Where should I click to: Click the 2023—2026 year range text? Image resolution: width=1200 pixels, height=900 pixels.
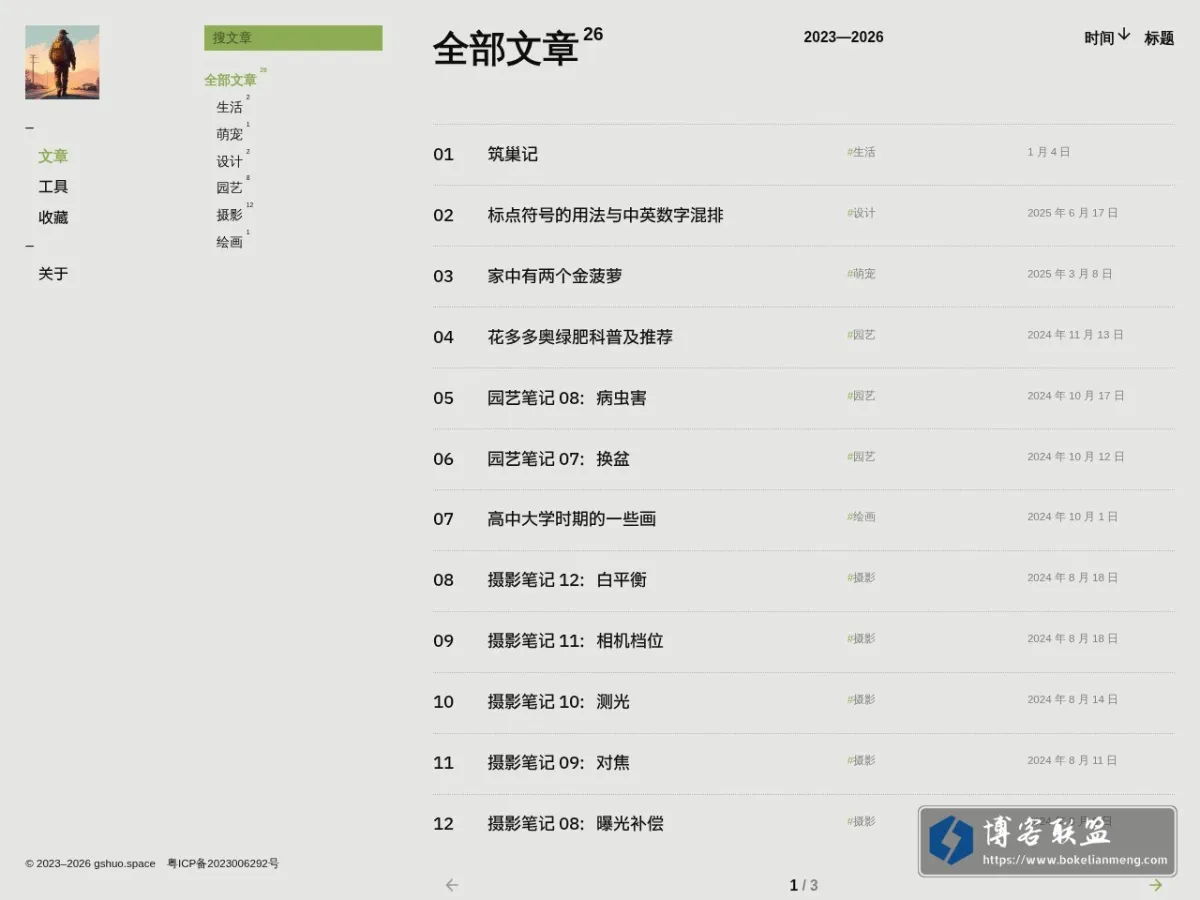click(x=844, y=37)
